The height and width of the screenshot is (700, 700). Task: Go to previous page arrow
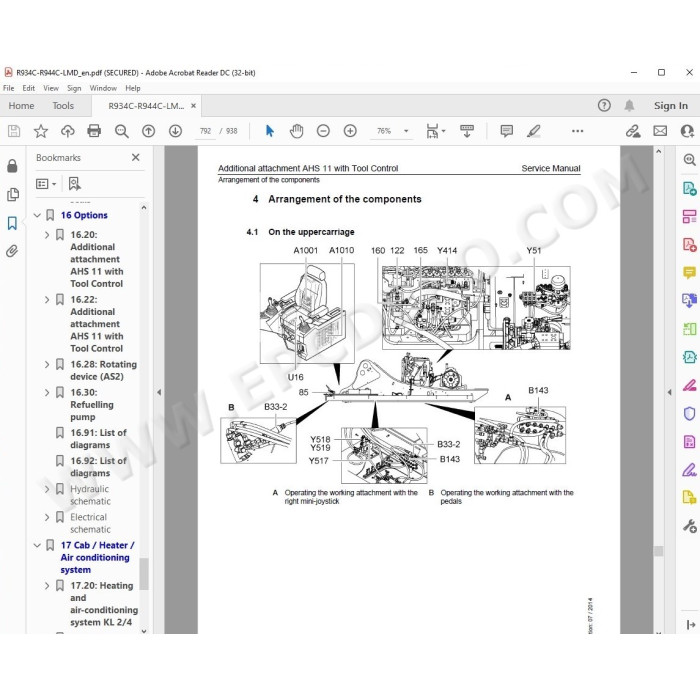click(148, 131)
